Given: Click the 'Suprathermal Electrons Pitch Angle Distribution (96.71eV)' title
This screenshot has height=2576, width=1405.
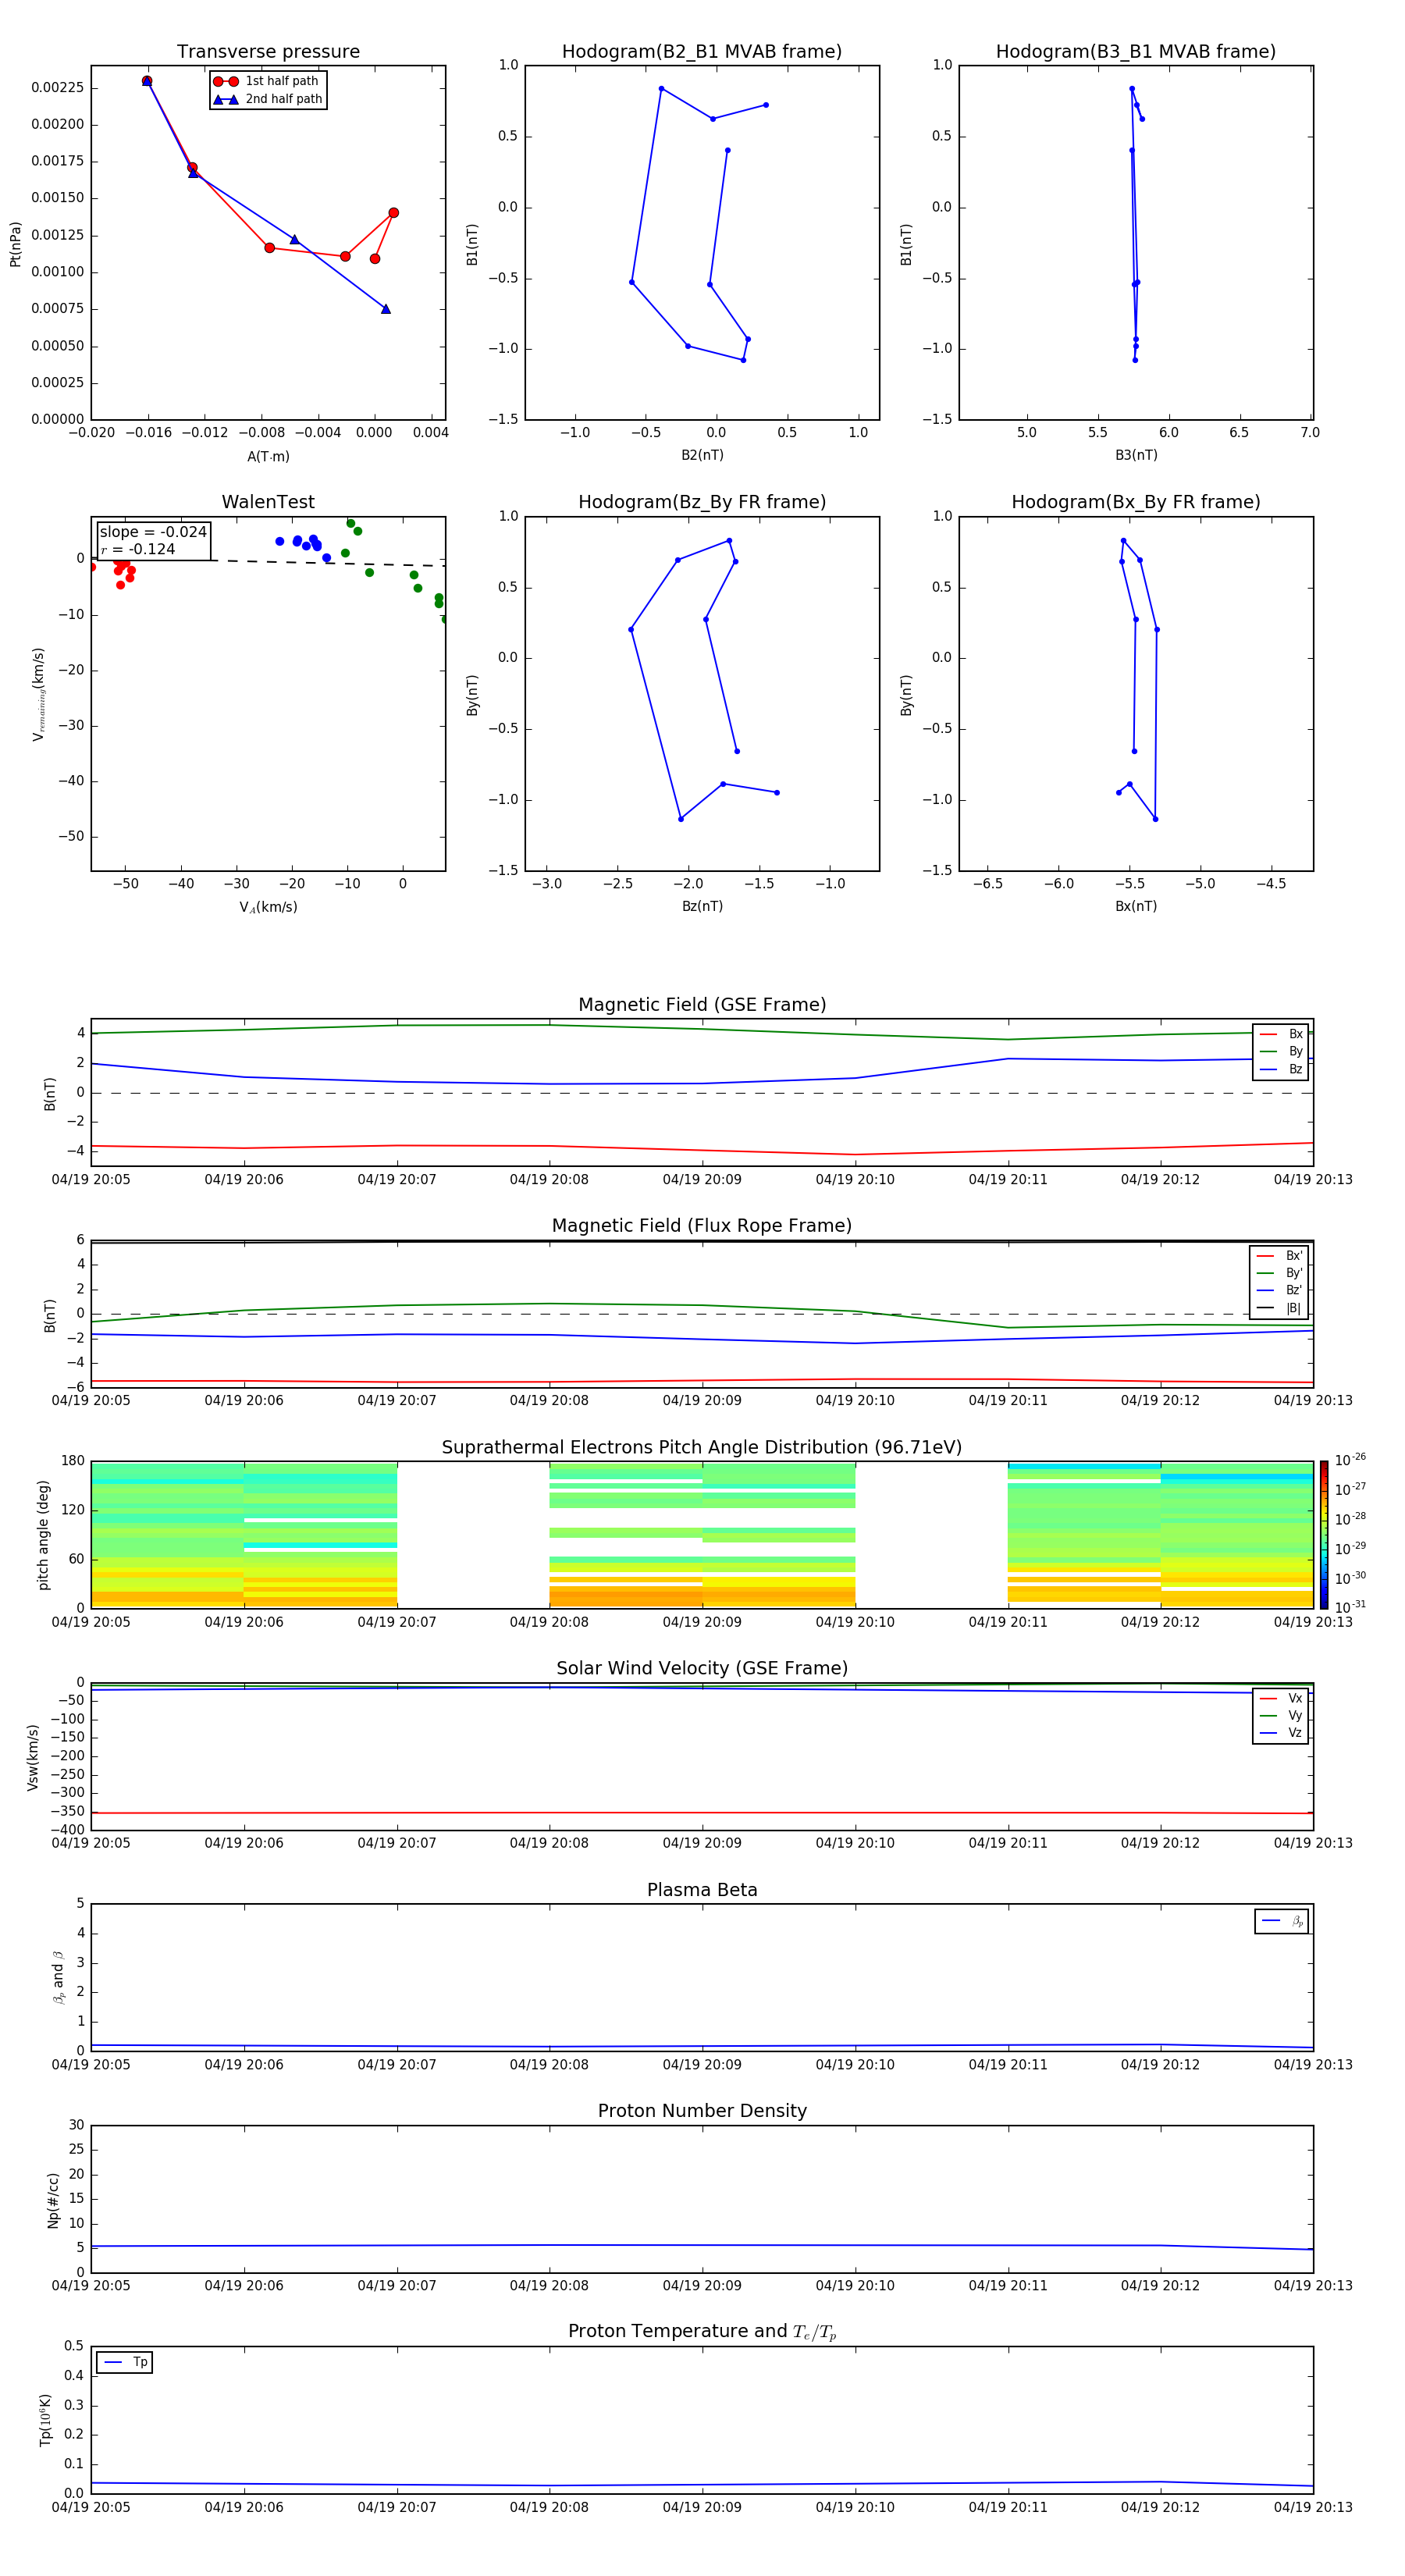Looking at the screenshot, I should pyautogui.click(x=702, y=1448).
